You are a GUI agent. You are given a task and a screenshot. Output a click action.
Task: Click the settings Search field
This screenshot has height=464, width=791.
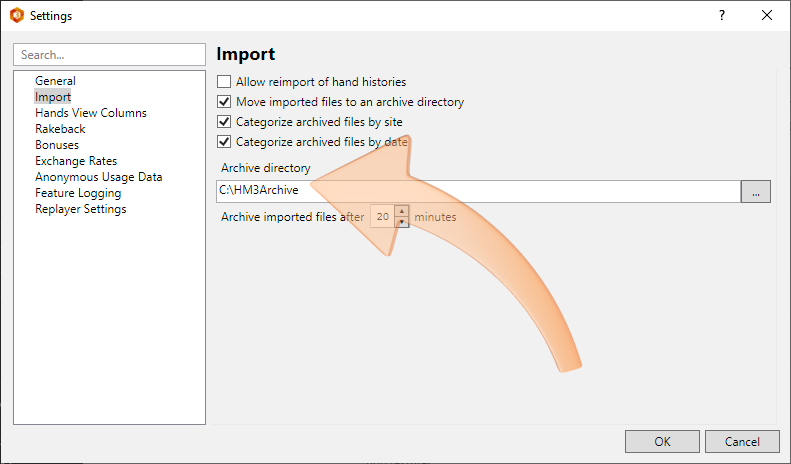[109, 54]
